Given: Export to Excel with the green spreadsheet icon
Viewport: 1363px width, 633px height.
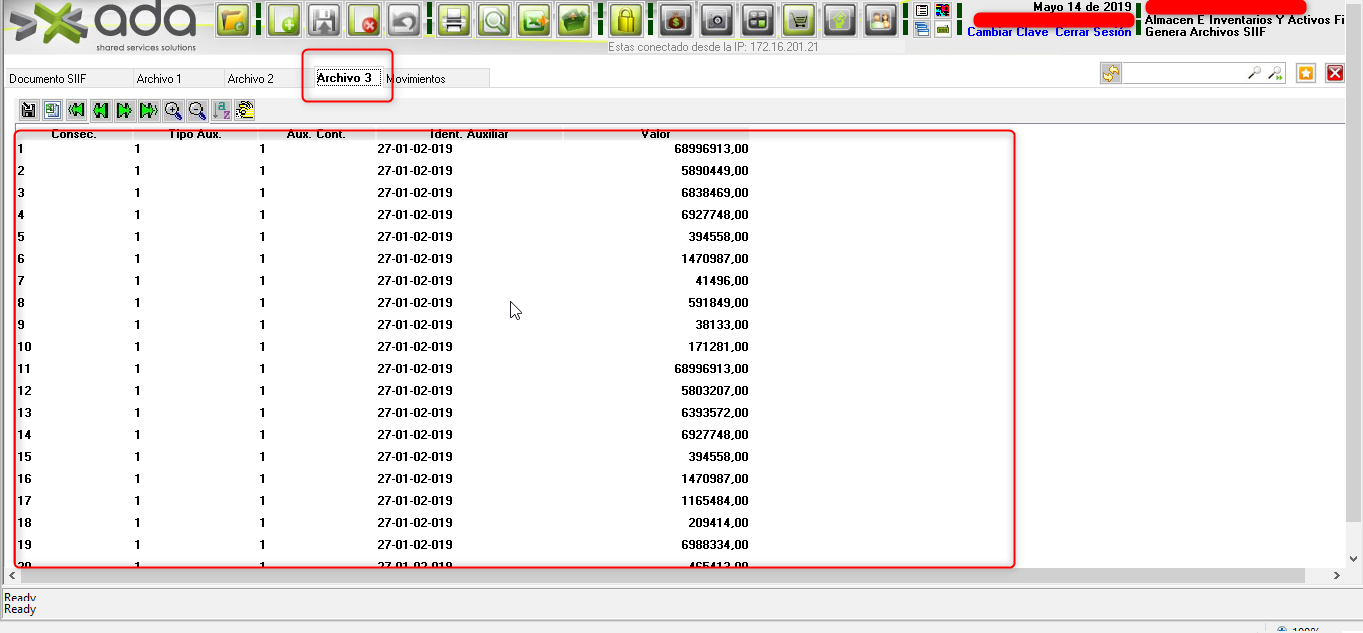Looking at the screenshot, I should pyautogui.click(x=534, y=20).
